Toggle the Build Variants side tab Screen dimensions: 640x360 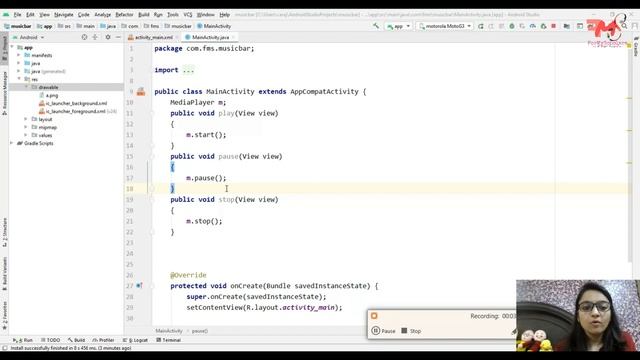pos(4,272)
